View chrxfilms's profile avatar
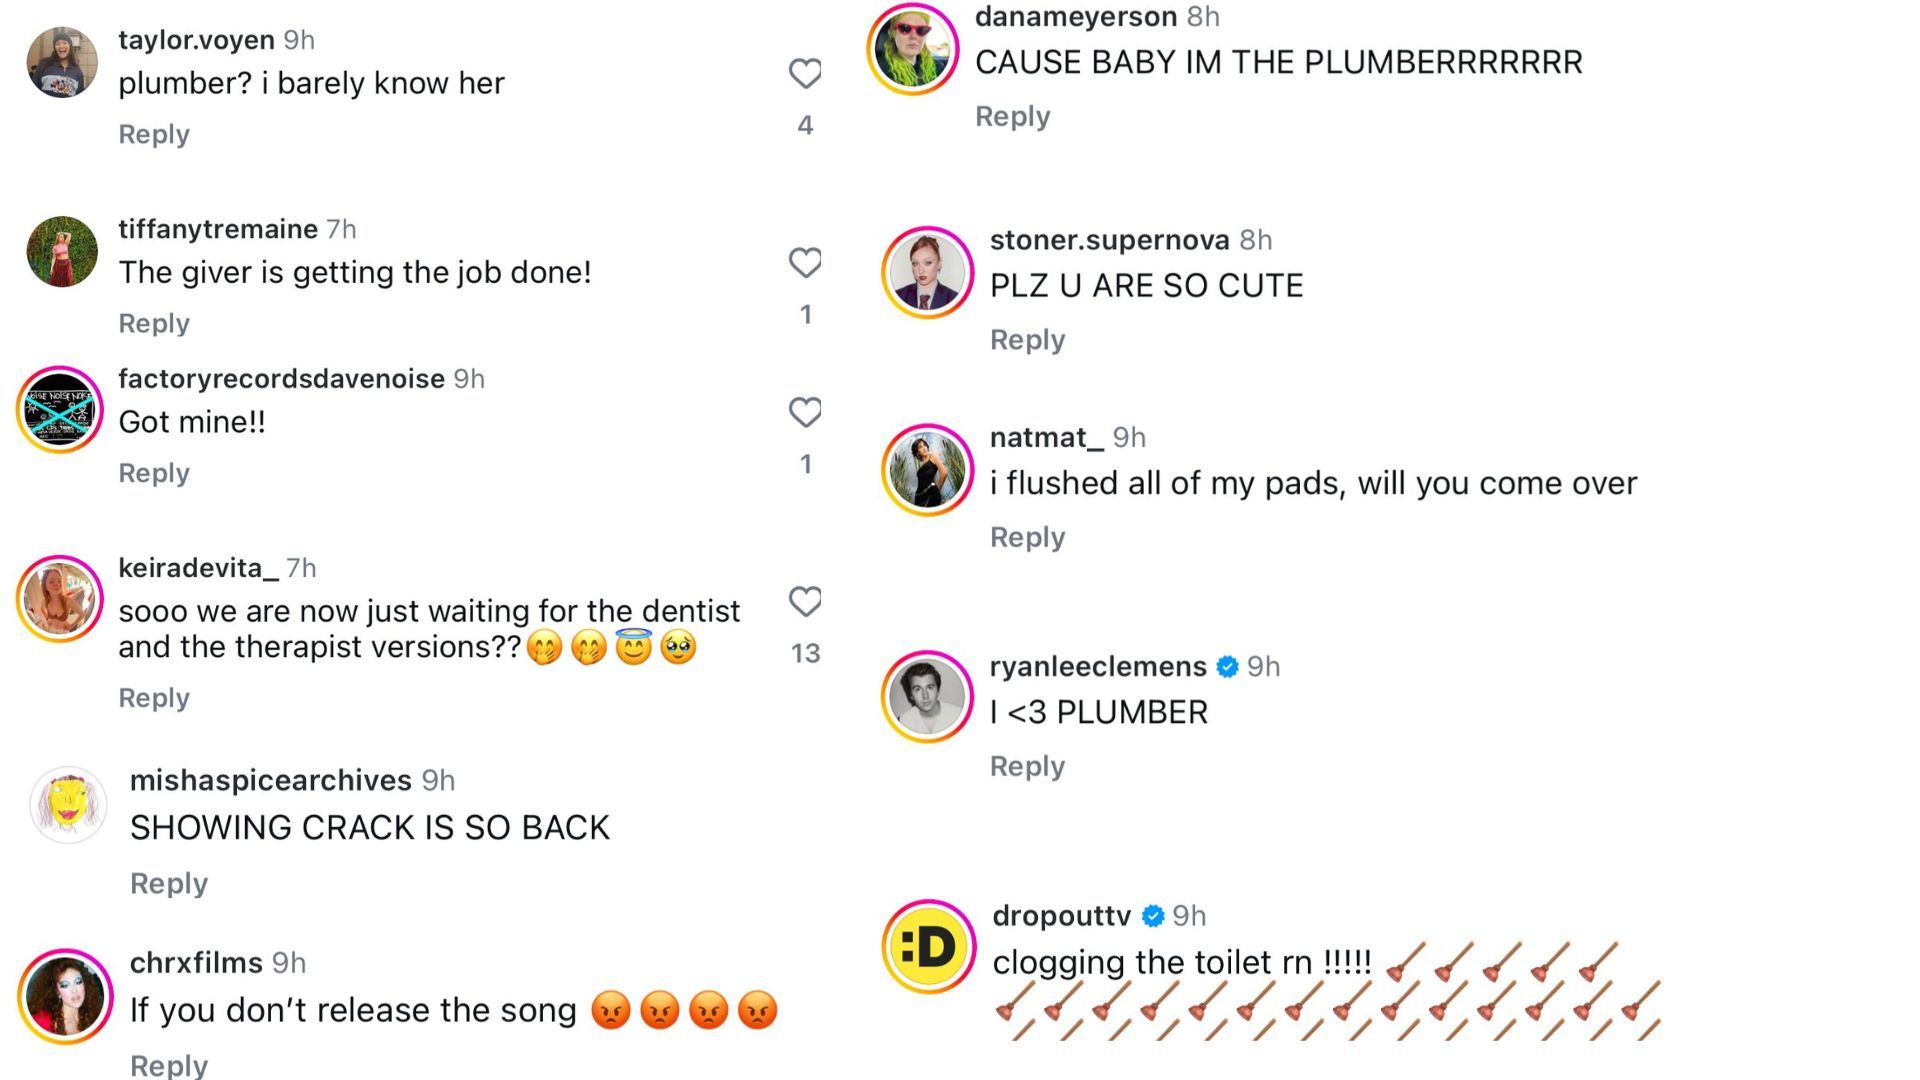 [65, 996]
